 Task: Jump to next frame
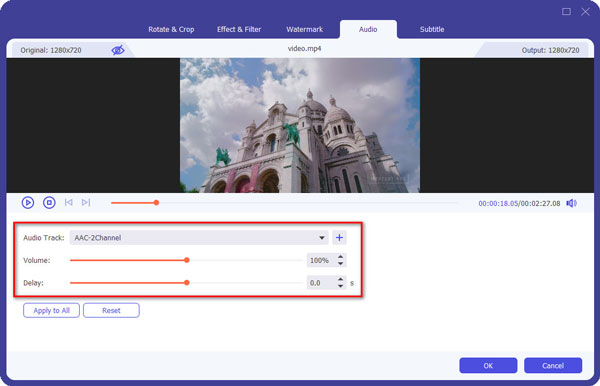(x=86, y=202)
